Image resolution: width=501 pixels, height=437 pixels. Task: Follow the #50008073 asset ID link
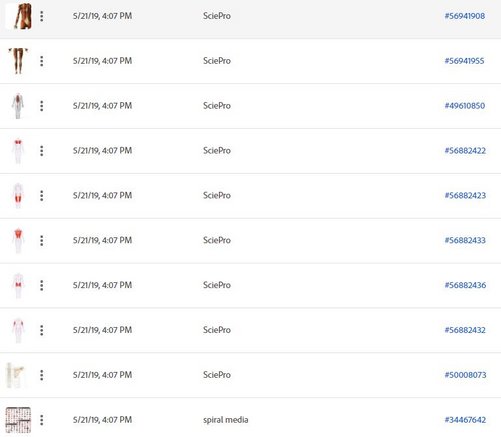465,375
